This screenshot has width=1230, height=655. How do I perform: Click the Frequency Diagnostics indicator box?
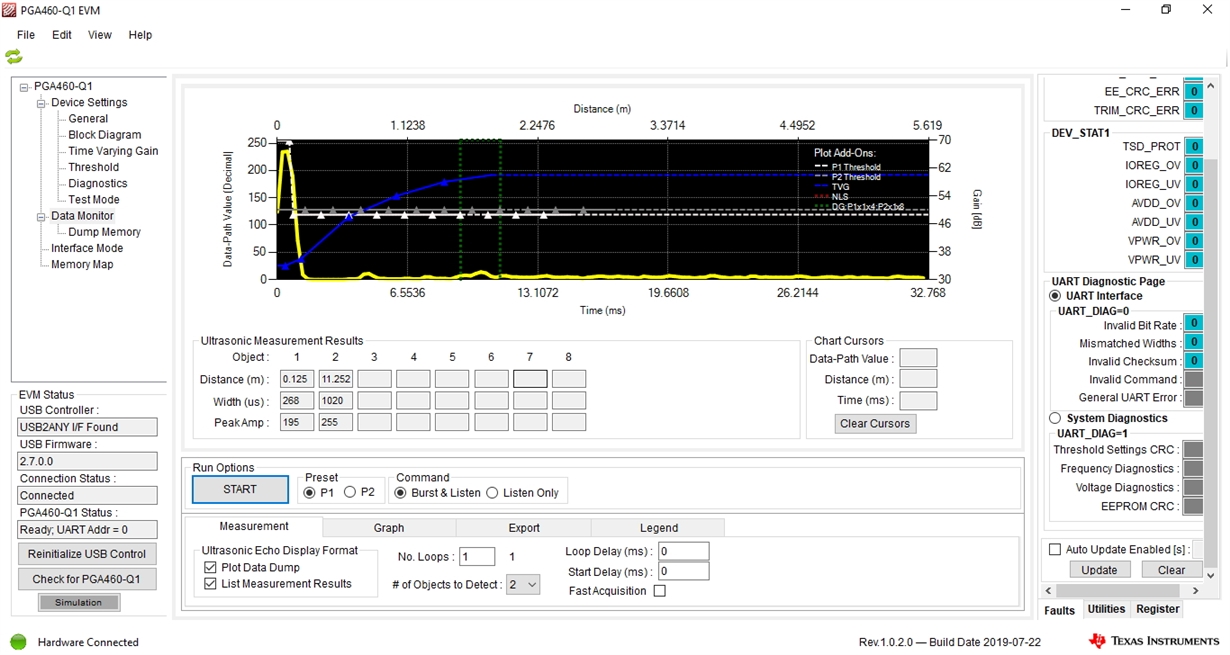(x=1193, y=469)
